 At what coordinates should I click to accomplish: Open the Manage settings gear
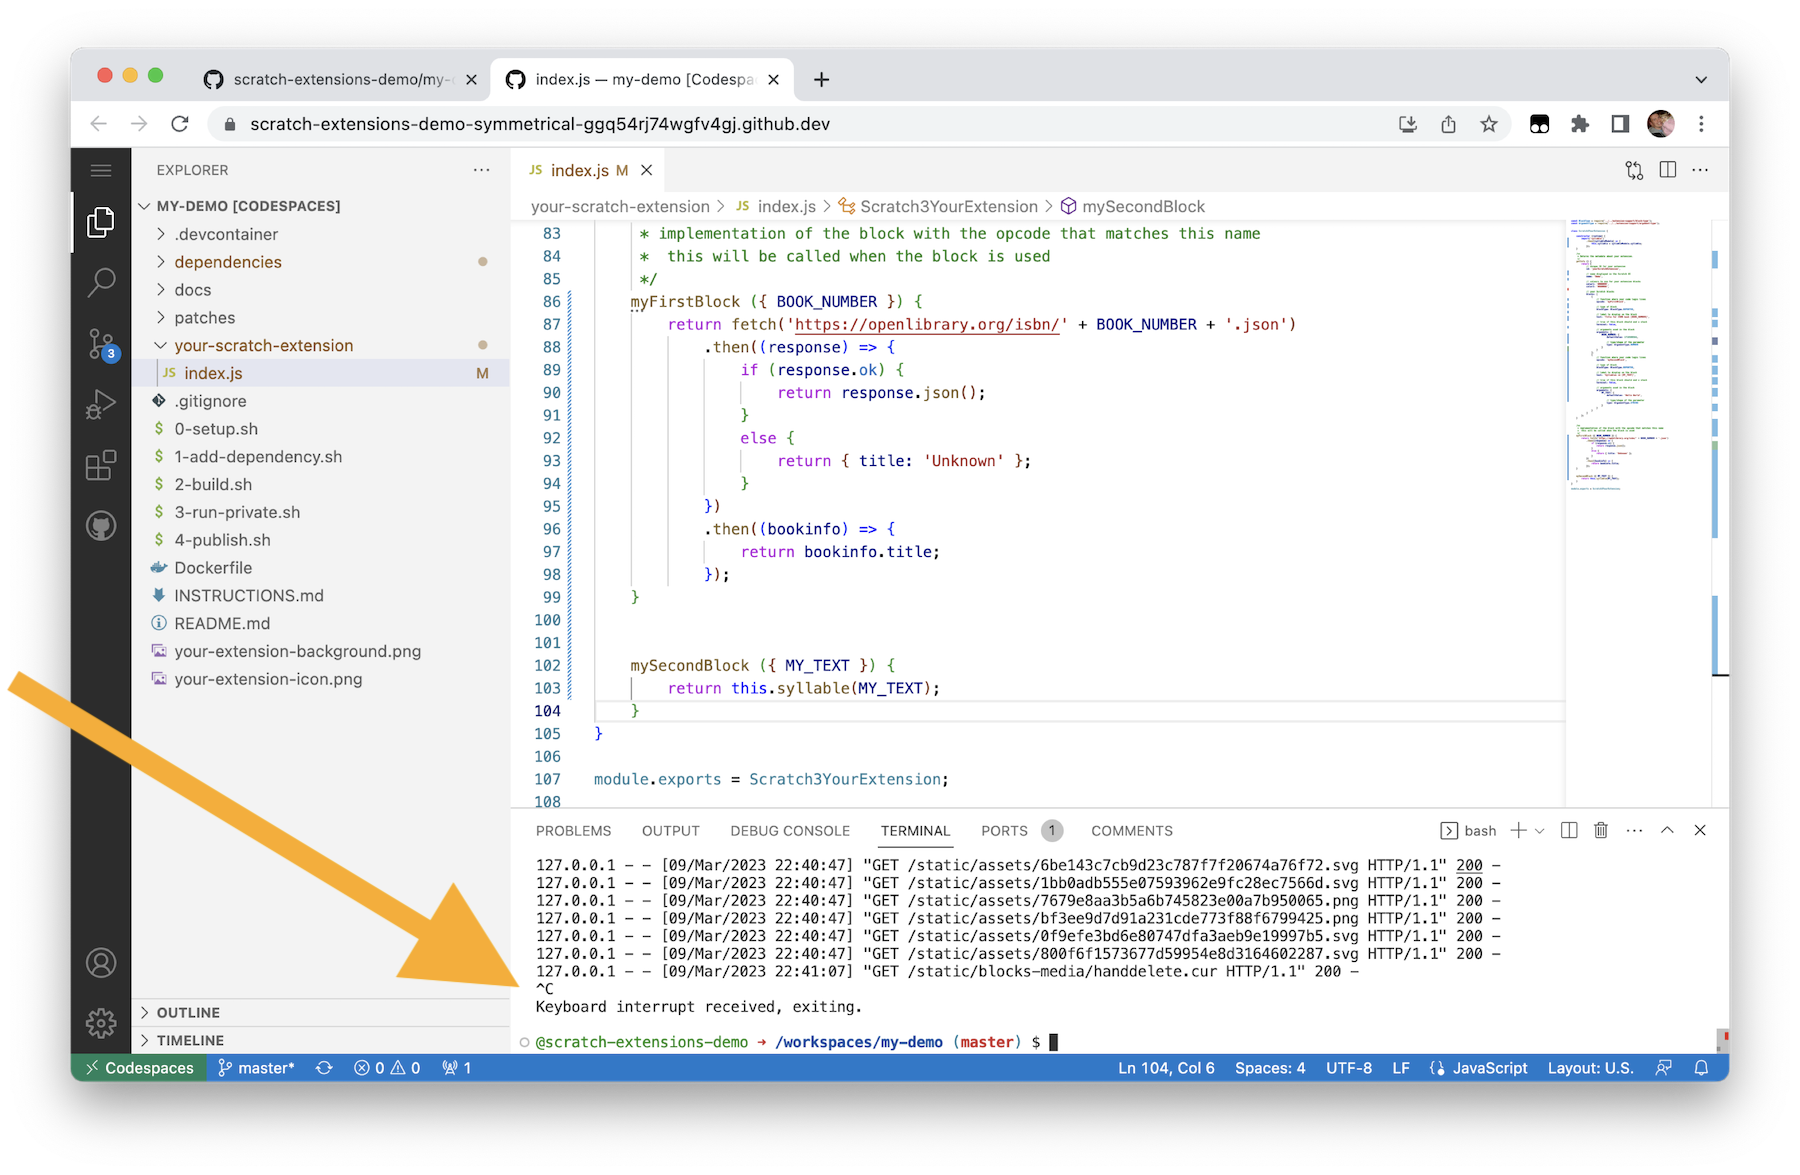100,1023
